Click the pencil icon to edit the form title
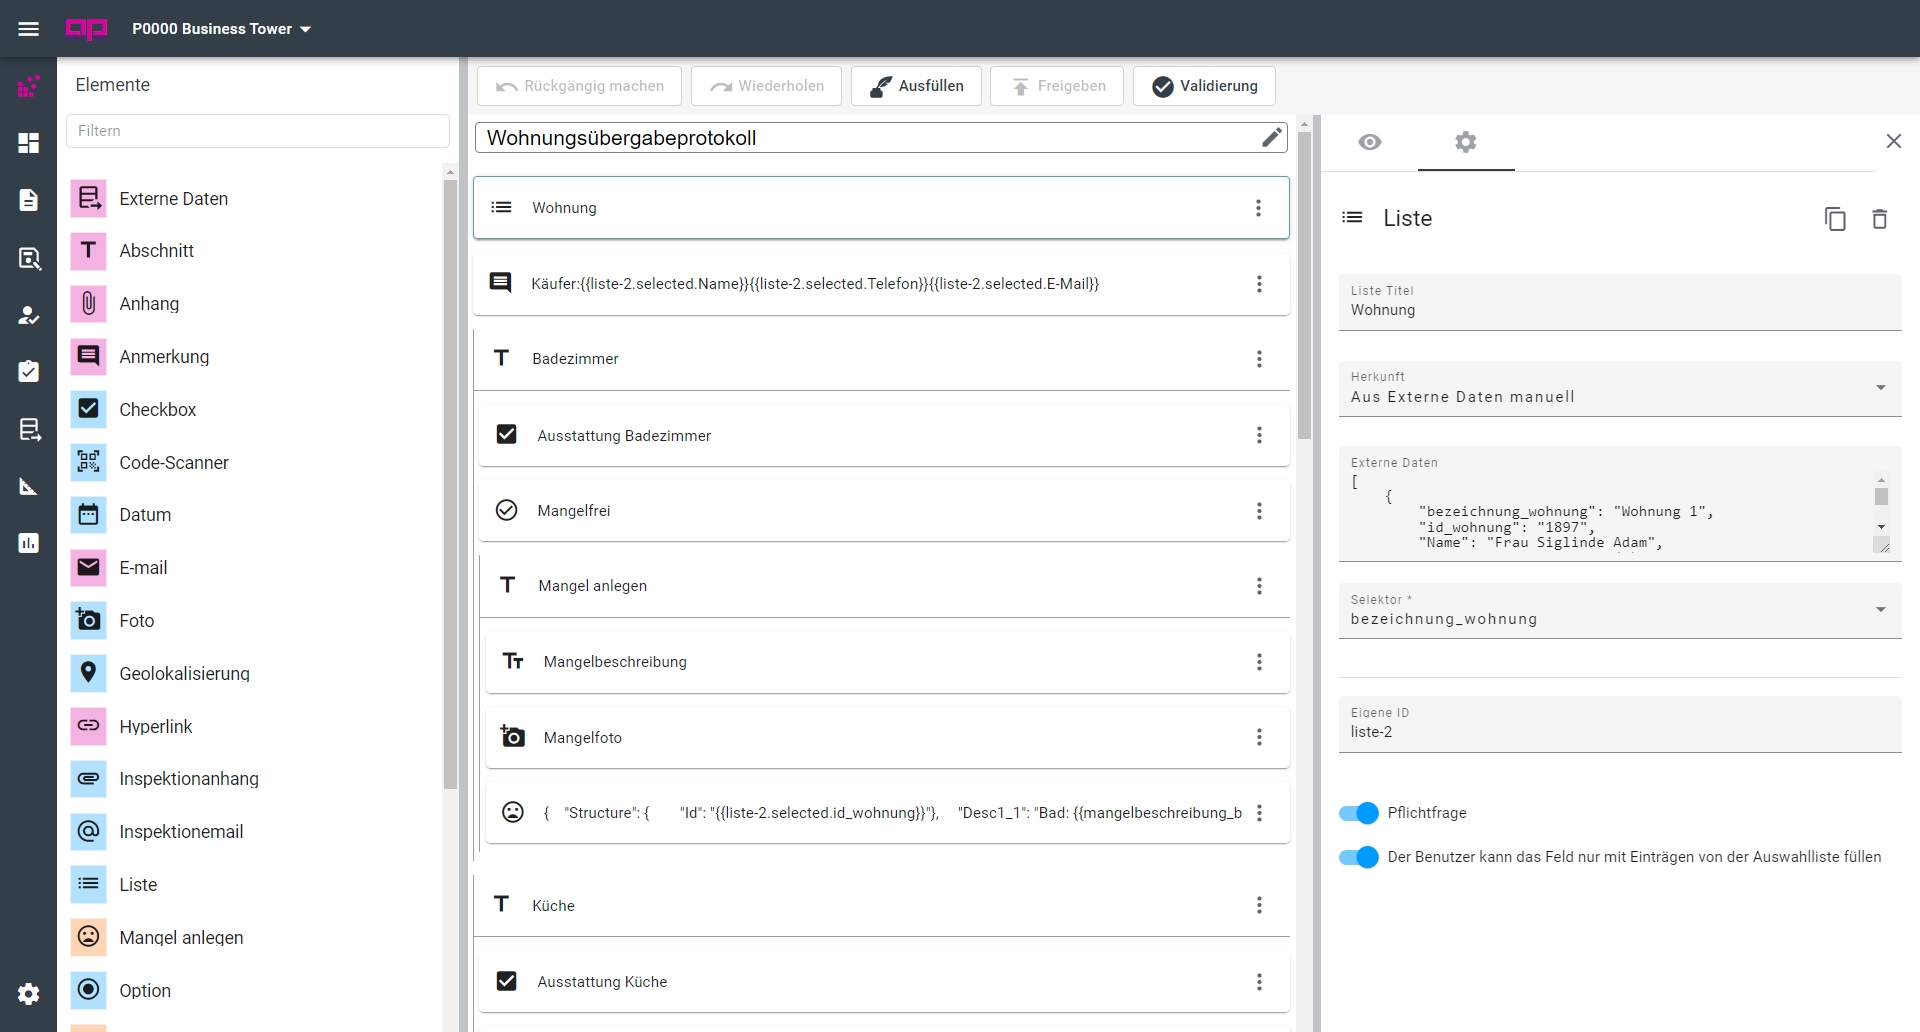Screen dimensions: 1920x1032 click(x=1271, y=138)
